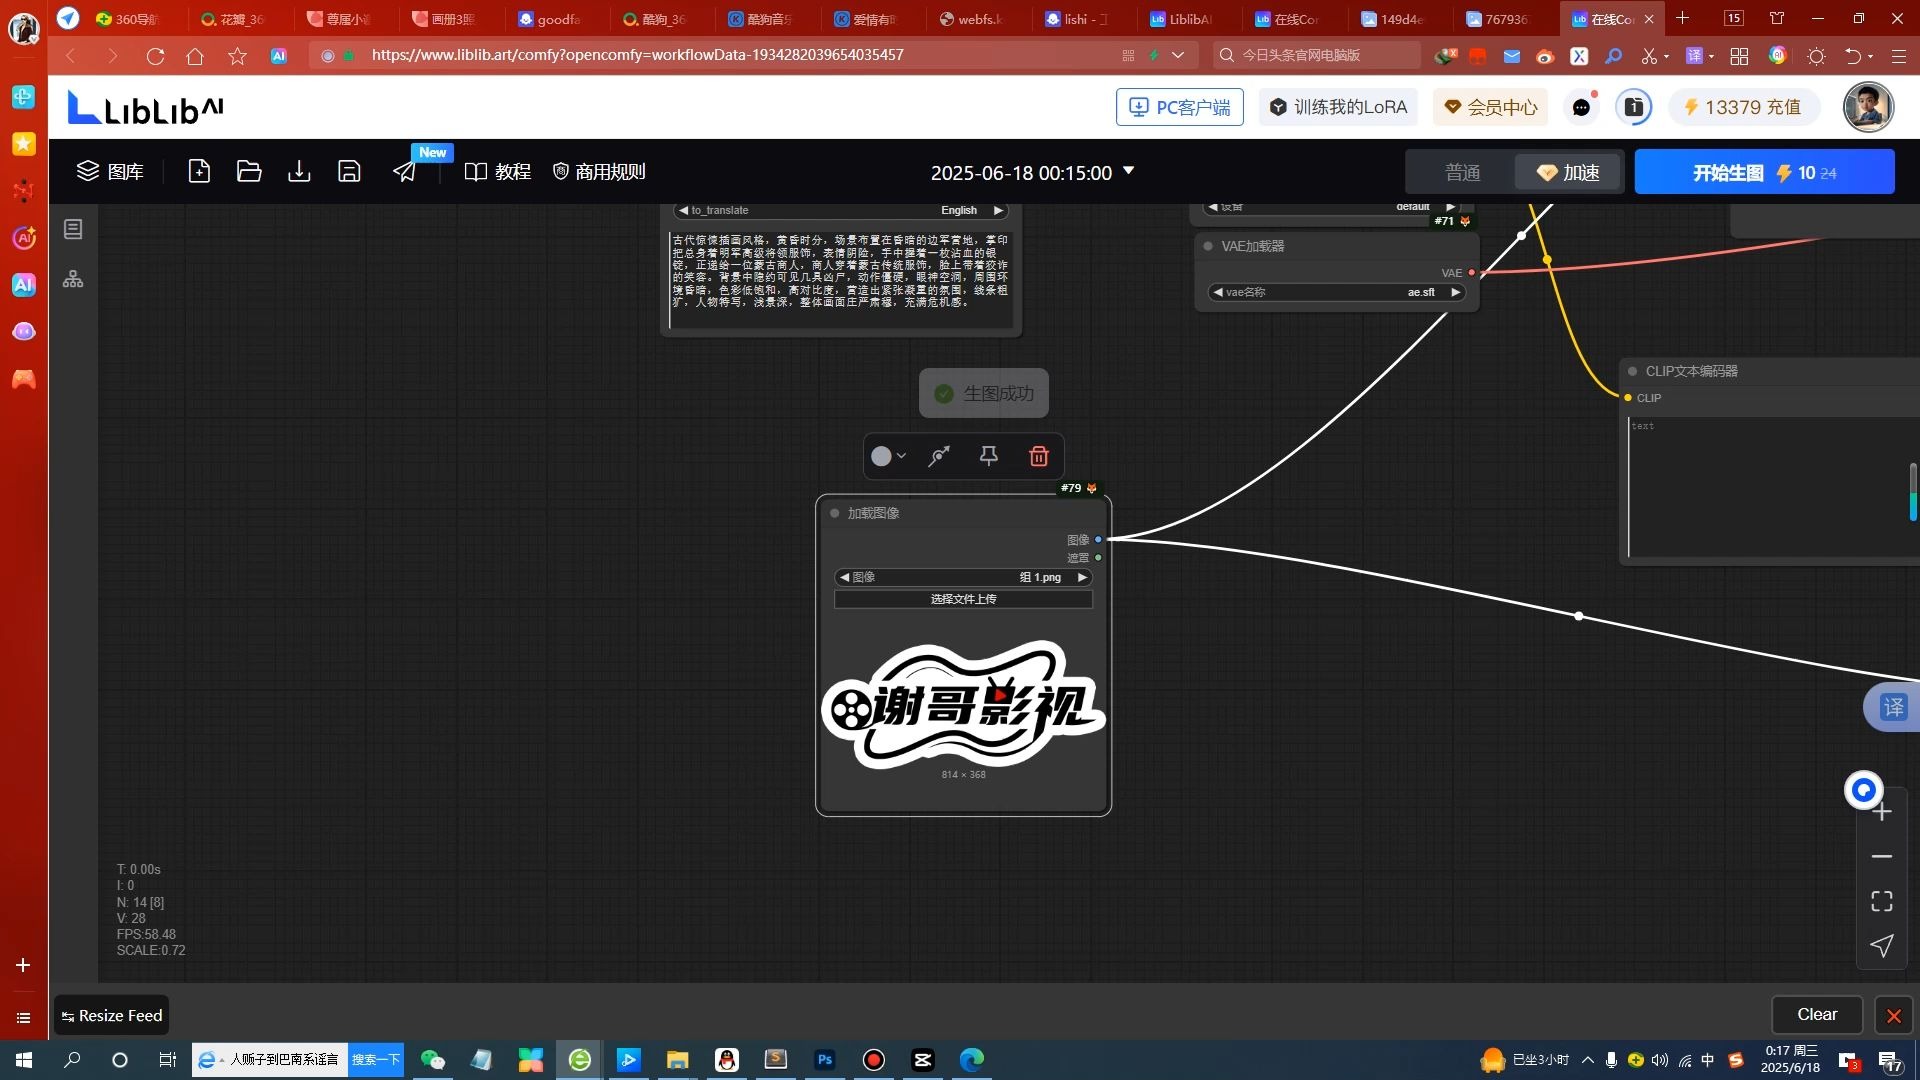Open a new browser tab

pos(1683,18)
